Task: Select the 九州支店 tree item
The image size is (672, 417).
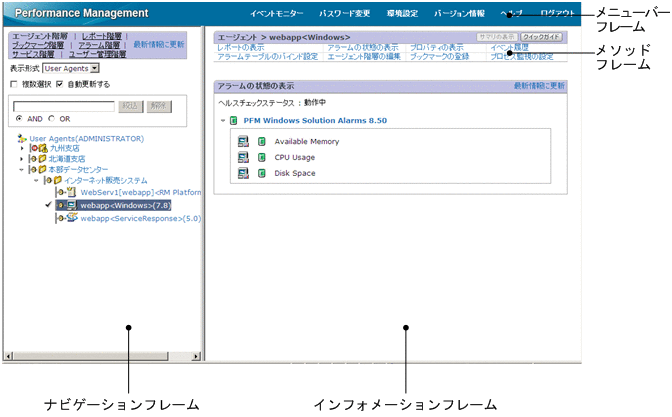Action: [65, 148]
